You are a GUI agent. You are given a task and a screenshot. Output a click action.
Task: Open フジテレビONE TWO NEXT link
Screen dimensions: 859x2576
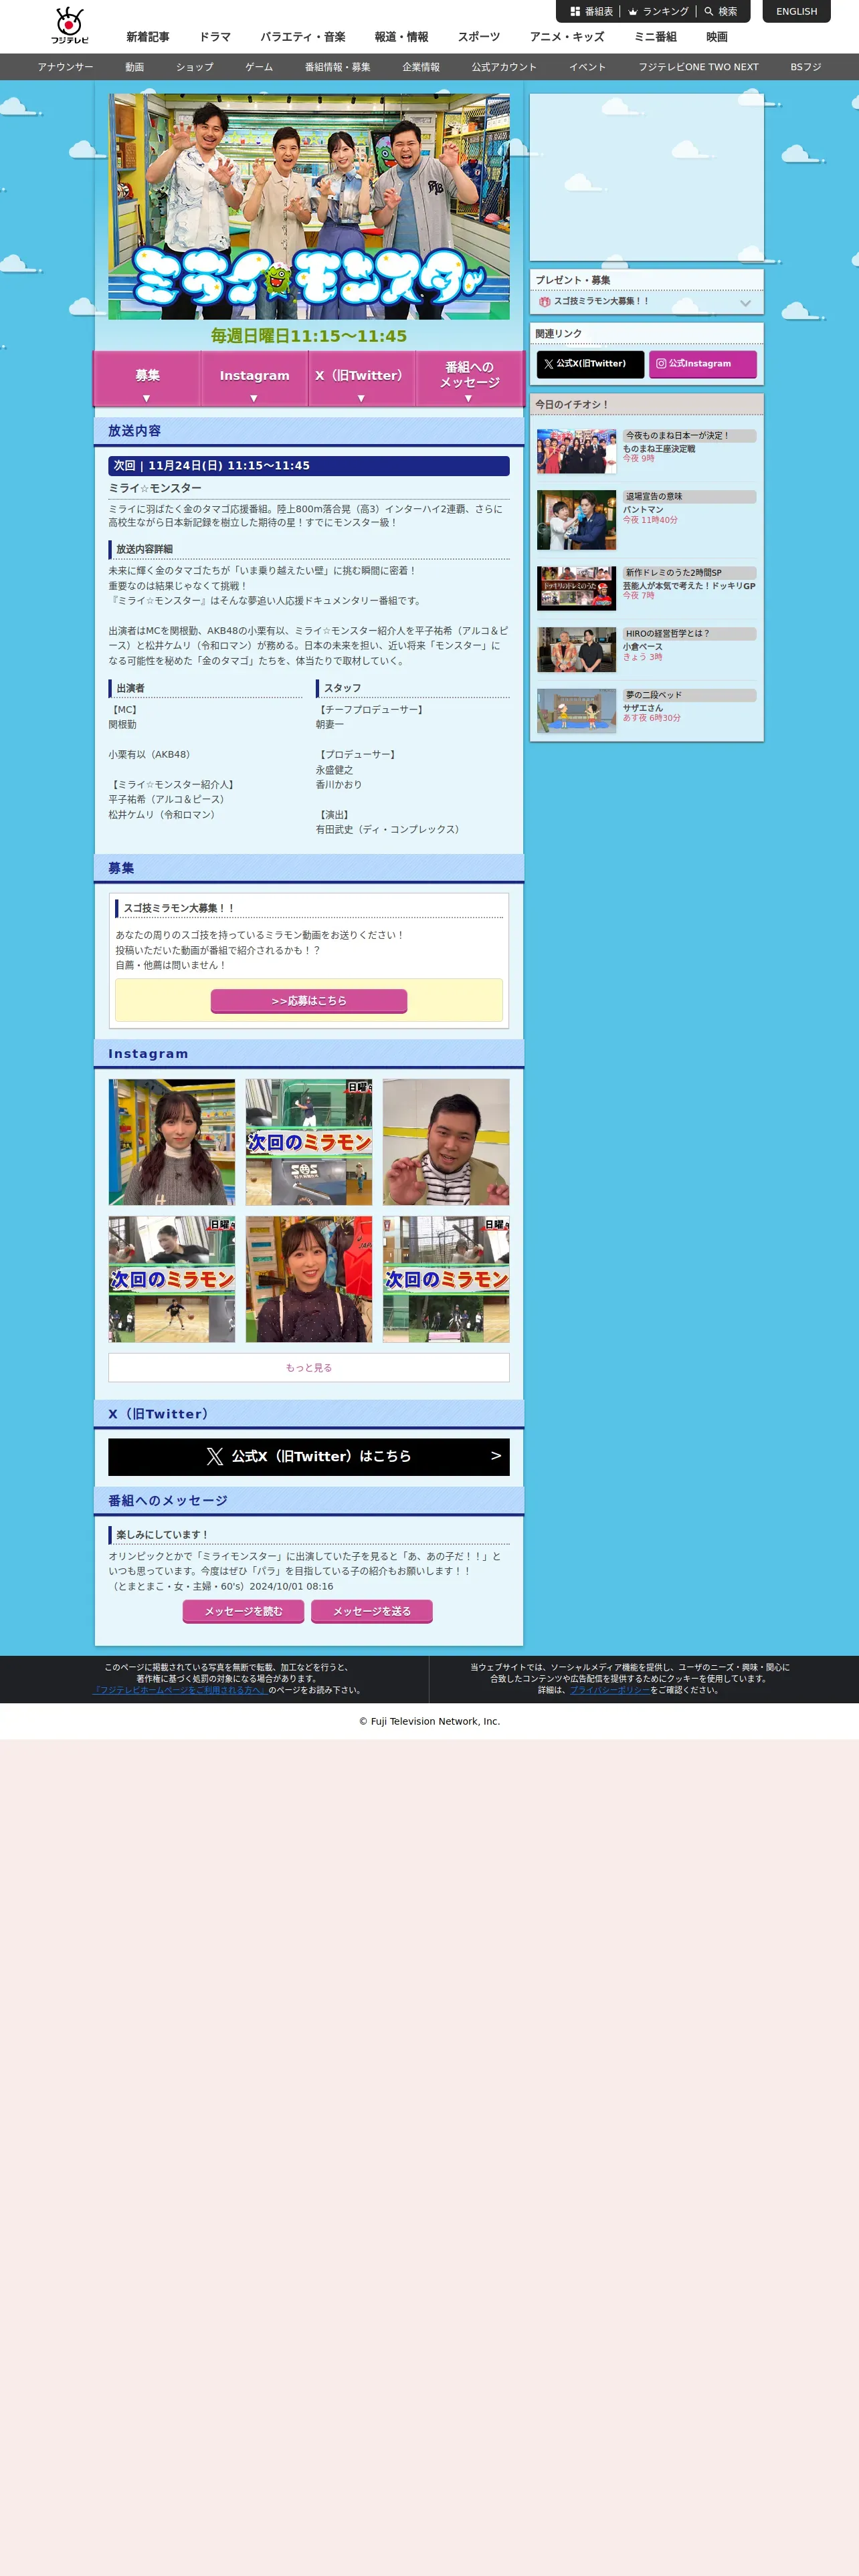pos(698,67)
